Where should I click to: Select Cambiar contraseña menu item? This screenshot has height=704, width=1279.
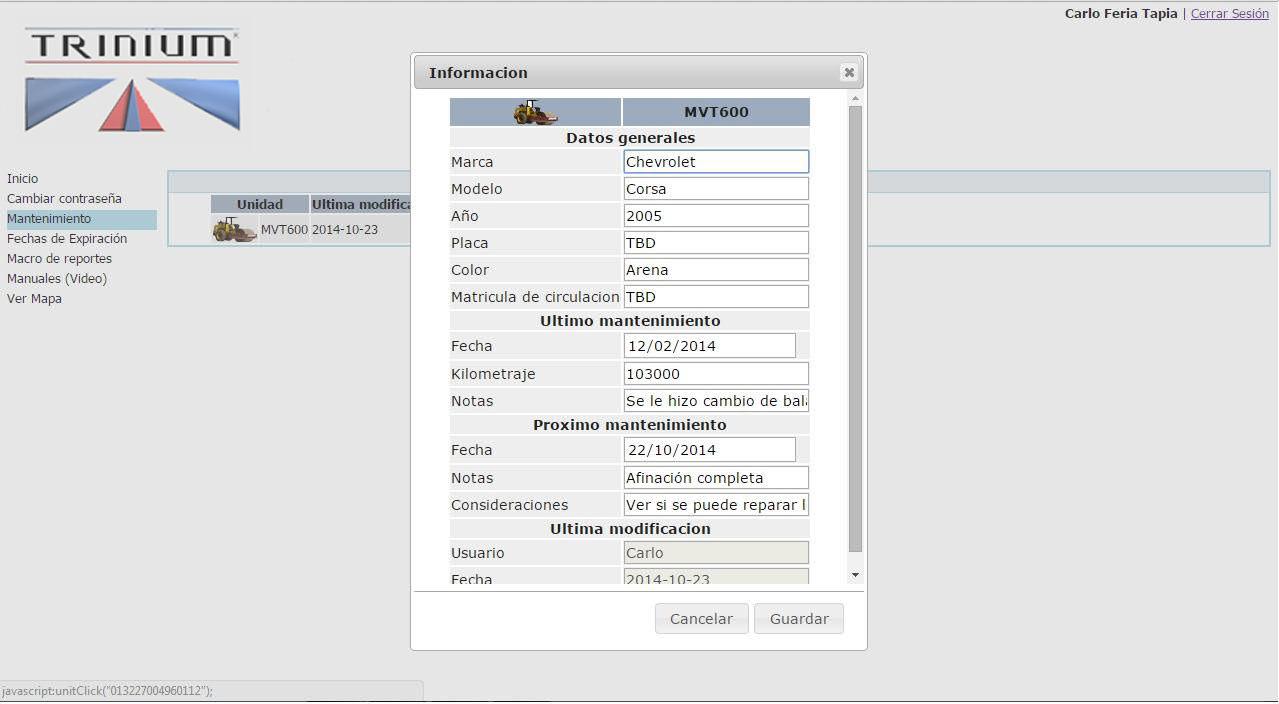pyautogui.click(x=64, y=199)
